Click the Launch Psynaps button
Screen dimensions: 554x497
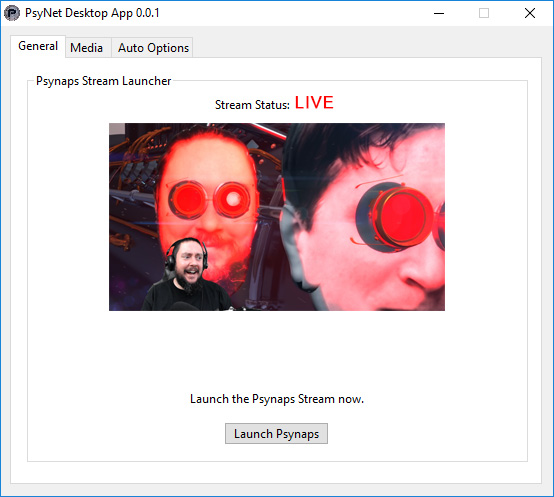pos(276,433)
